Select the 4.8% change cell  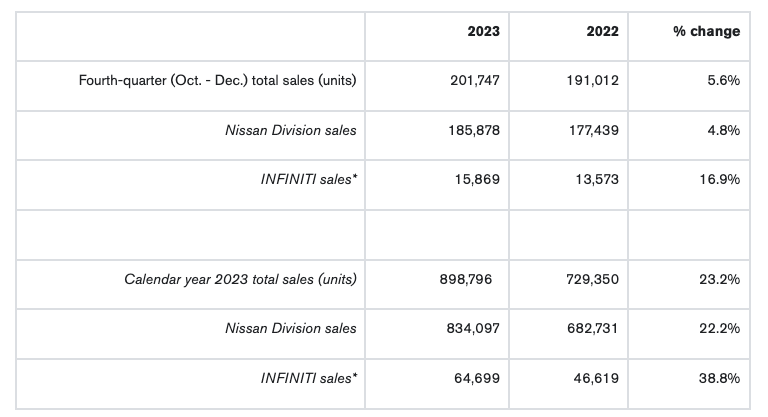(722, 130)
